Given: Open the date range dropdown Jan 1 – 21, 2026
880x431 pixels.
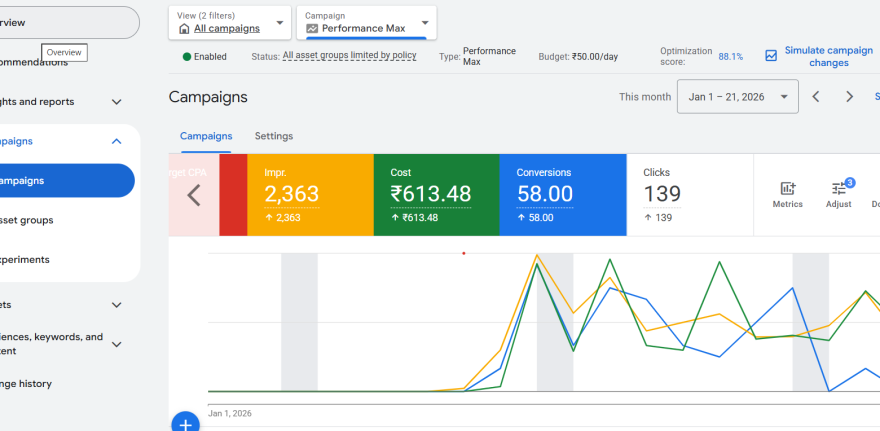Looking at the screenshot, I should pos(737,97).
